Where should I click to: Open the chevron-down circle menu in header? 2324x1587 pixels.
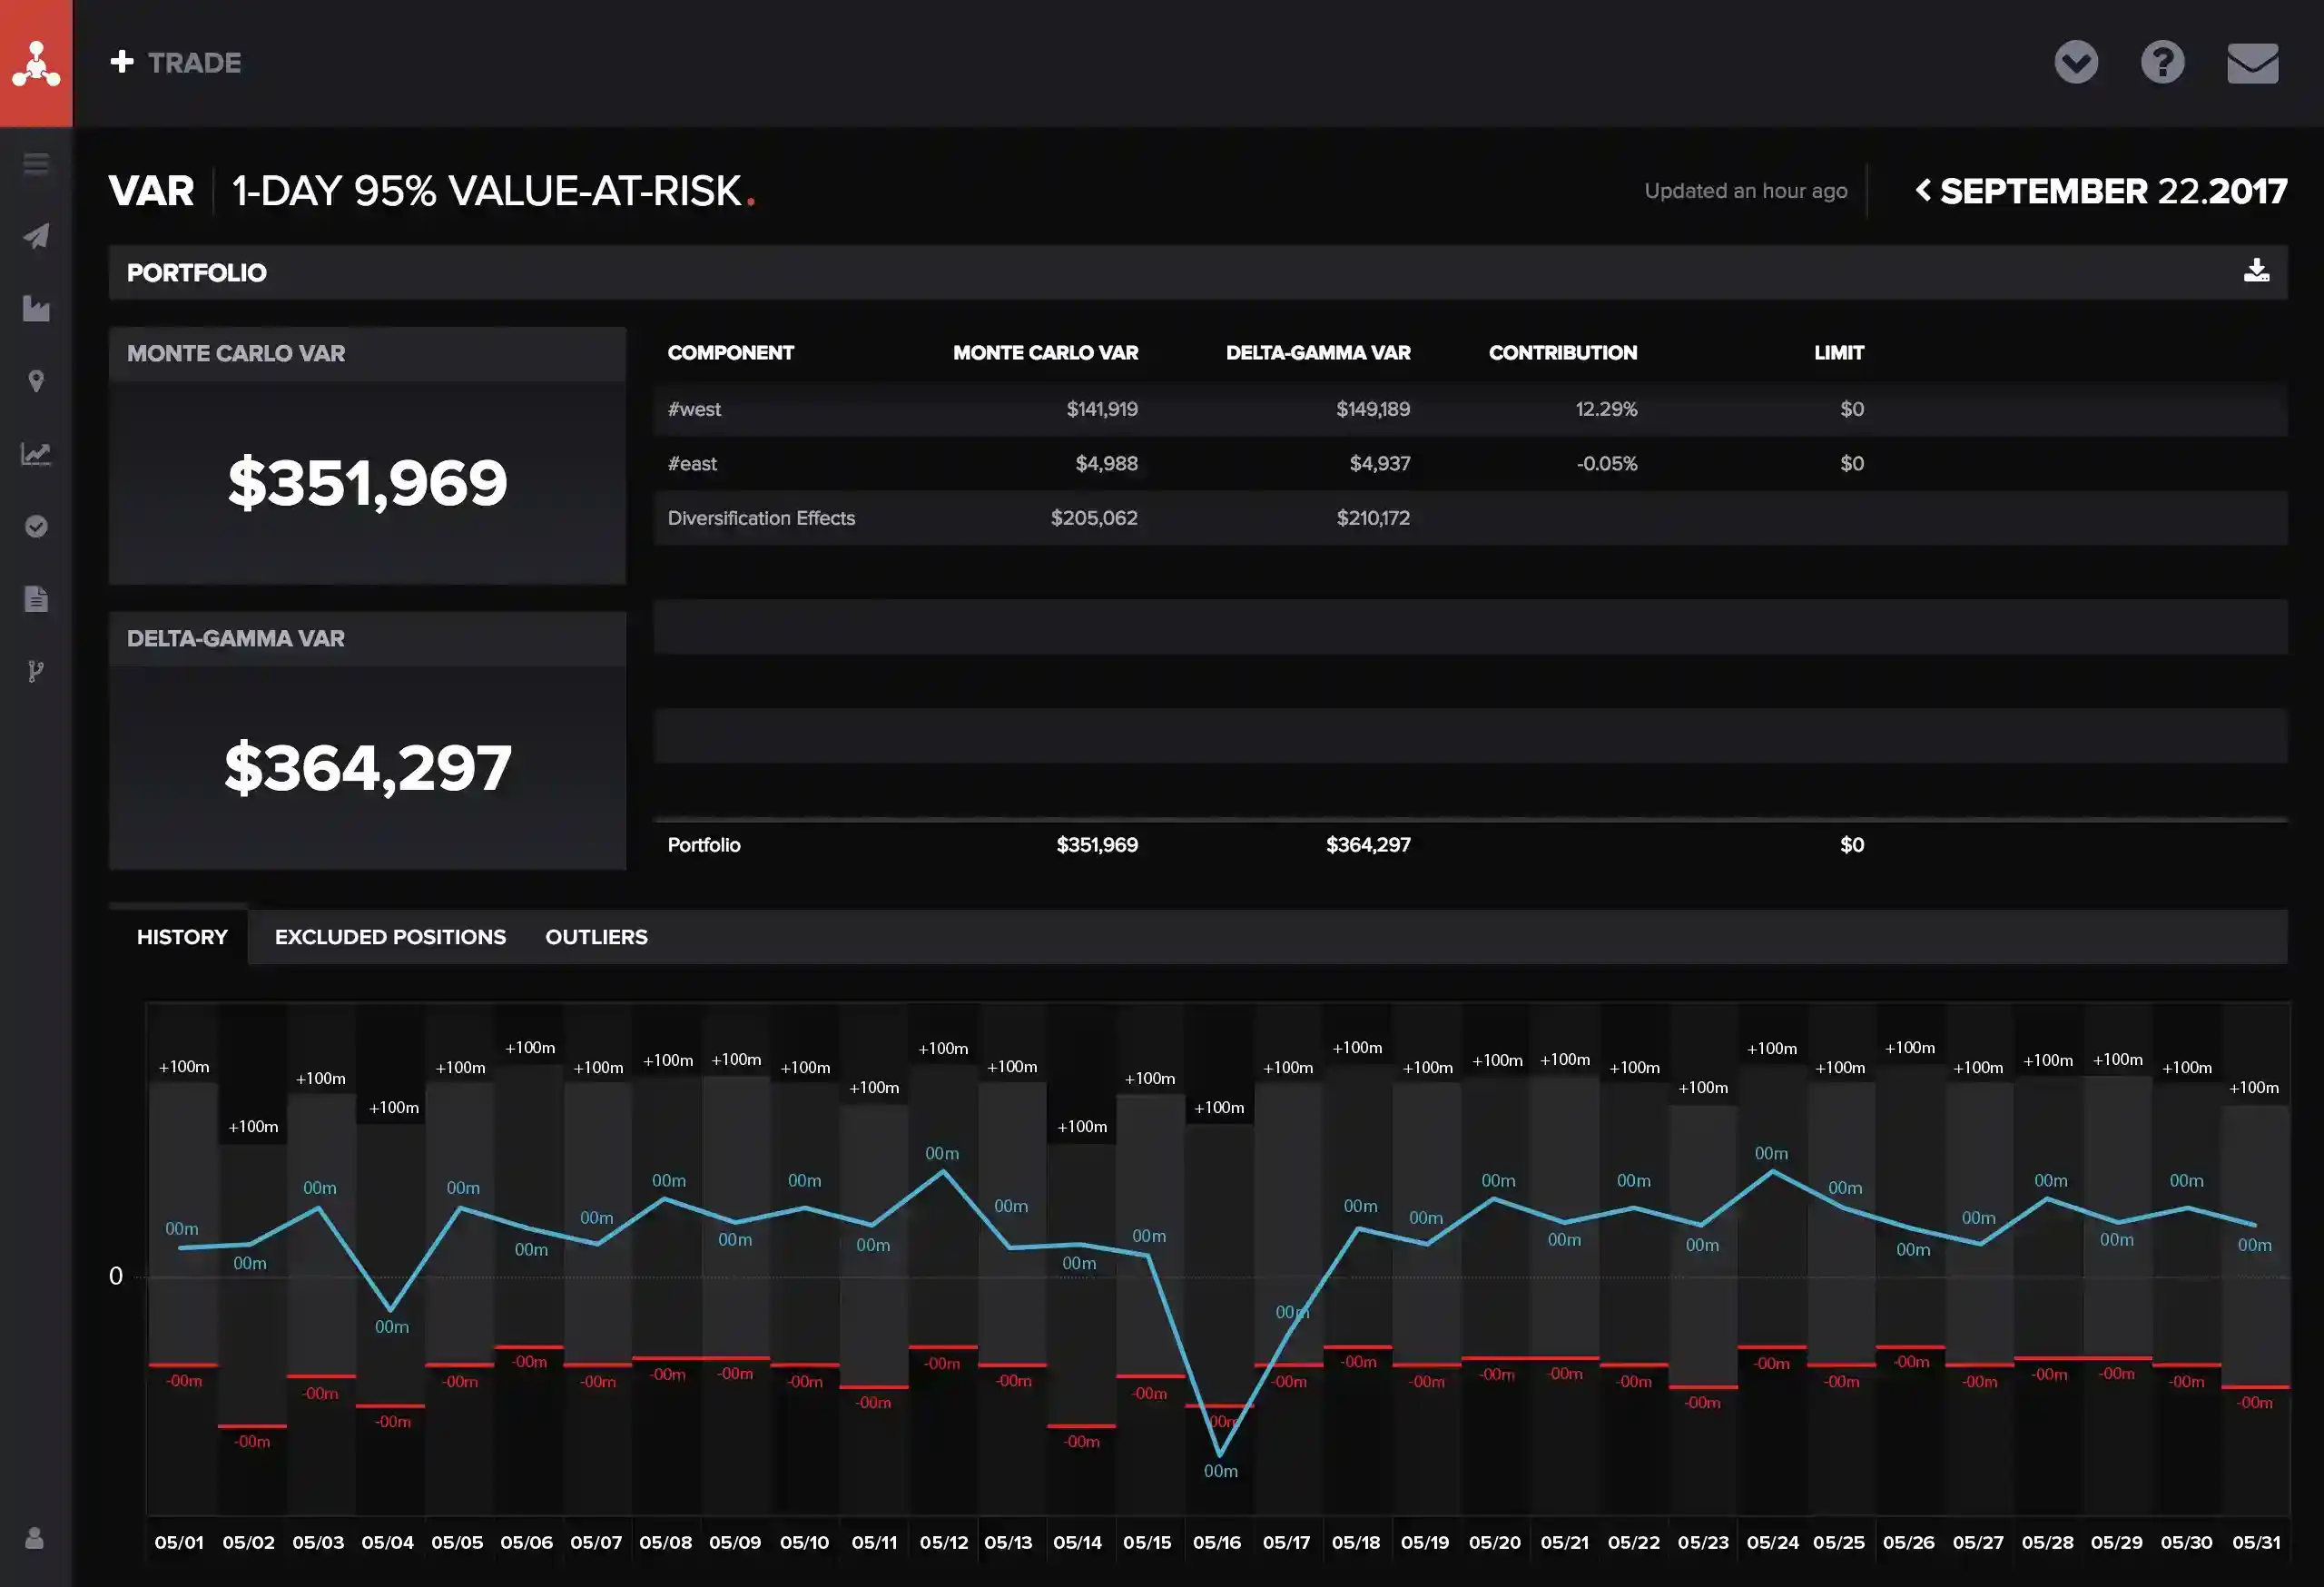pyautogui.click(x=2076, y=63)
